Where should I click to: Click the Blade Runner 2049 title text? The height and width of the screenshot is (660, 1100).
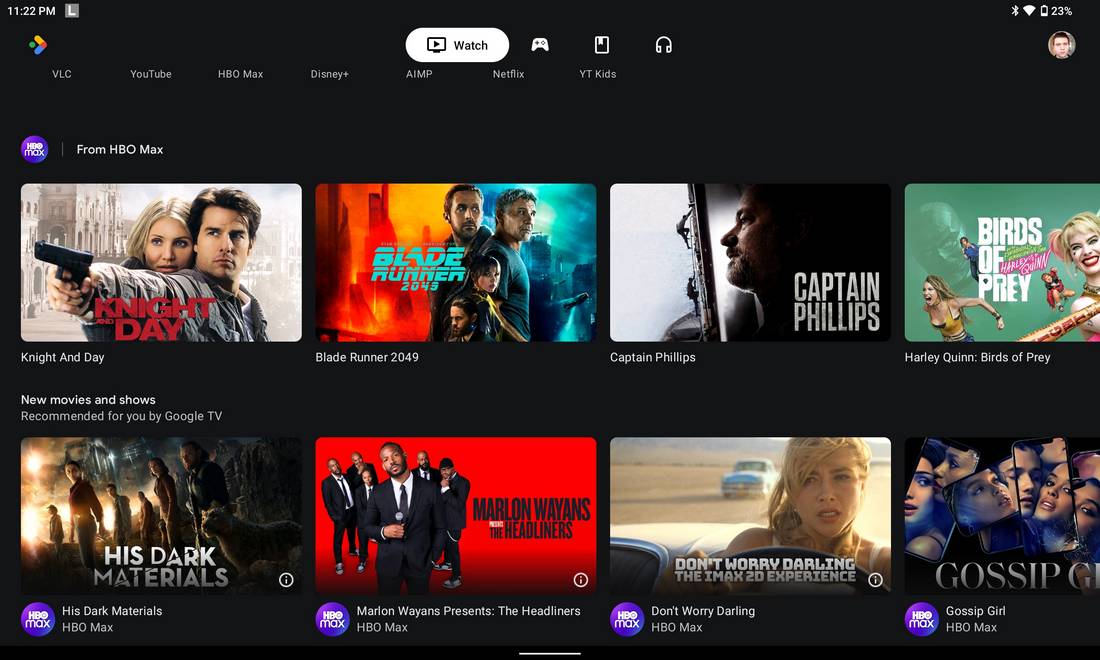tap(367, 357)
